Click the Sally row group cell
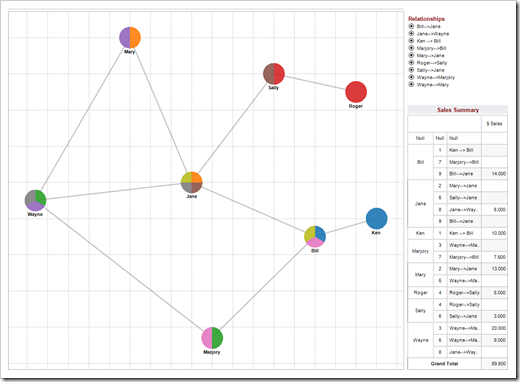Viewport: 520px width, 382px height. pos(420,310)
